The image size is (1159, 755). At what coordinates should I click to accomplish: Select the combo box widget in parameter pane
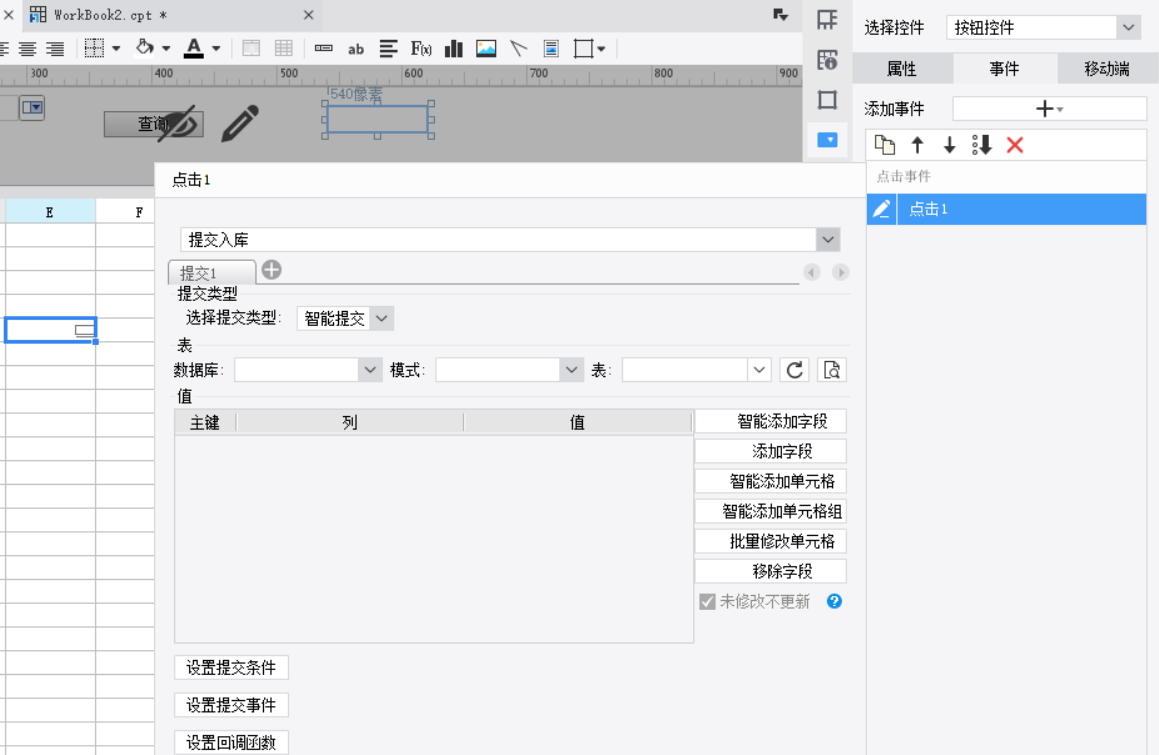pos(32,108)
